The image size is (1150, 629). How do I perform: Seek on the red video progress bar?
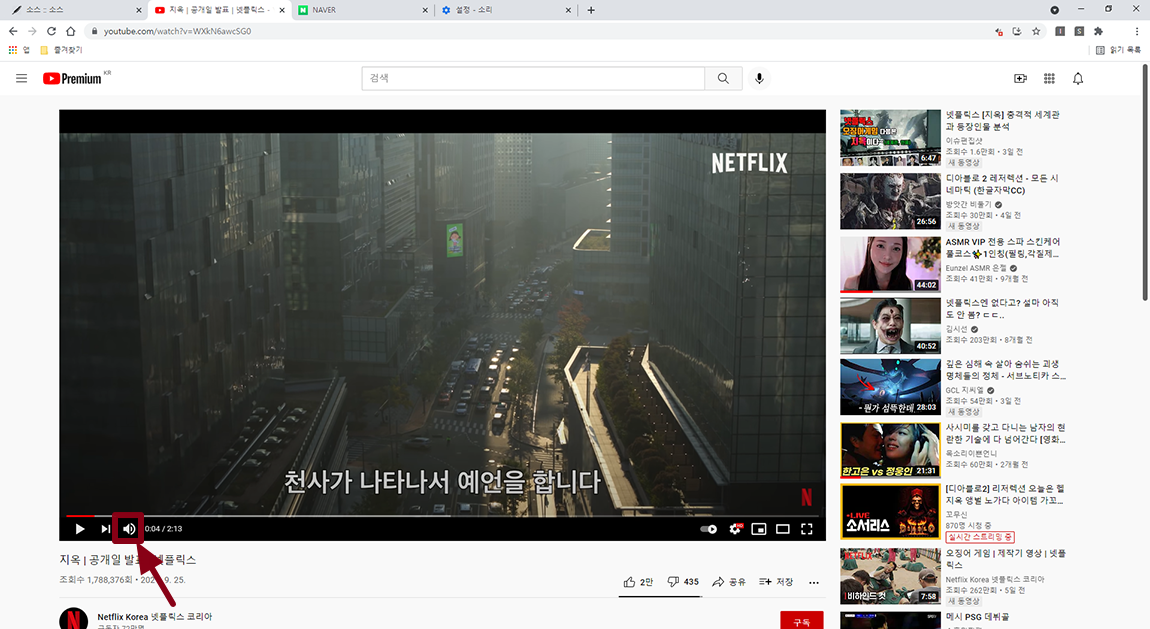point(442,516)
